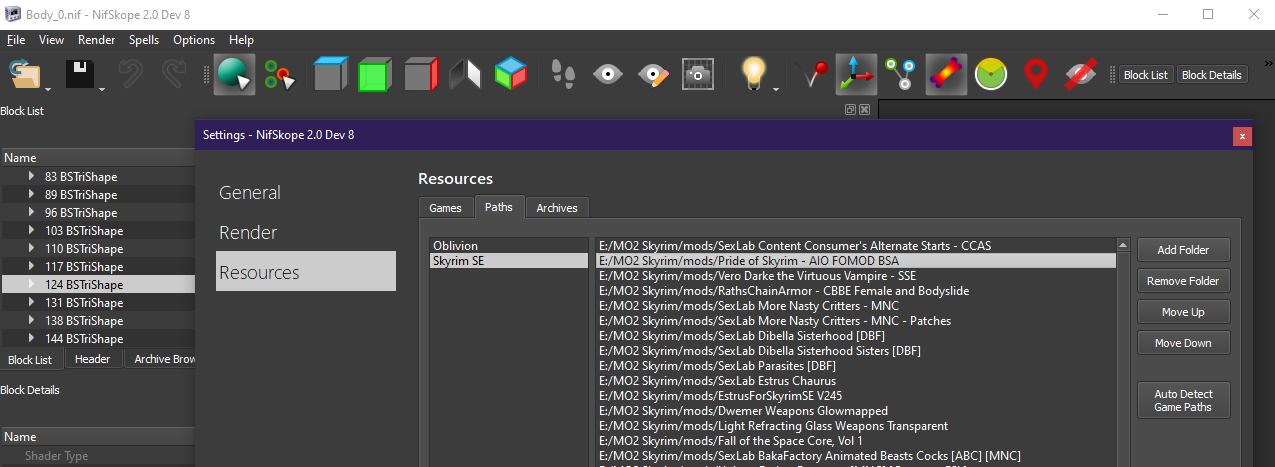Click the footsteps walk view icon
The image size is (1275, 467).
[x=563, y=75]
